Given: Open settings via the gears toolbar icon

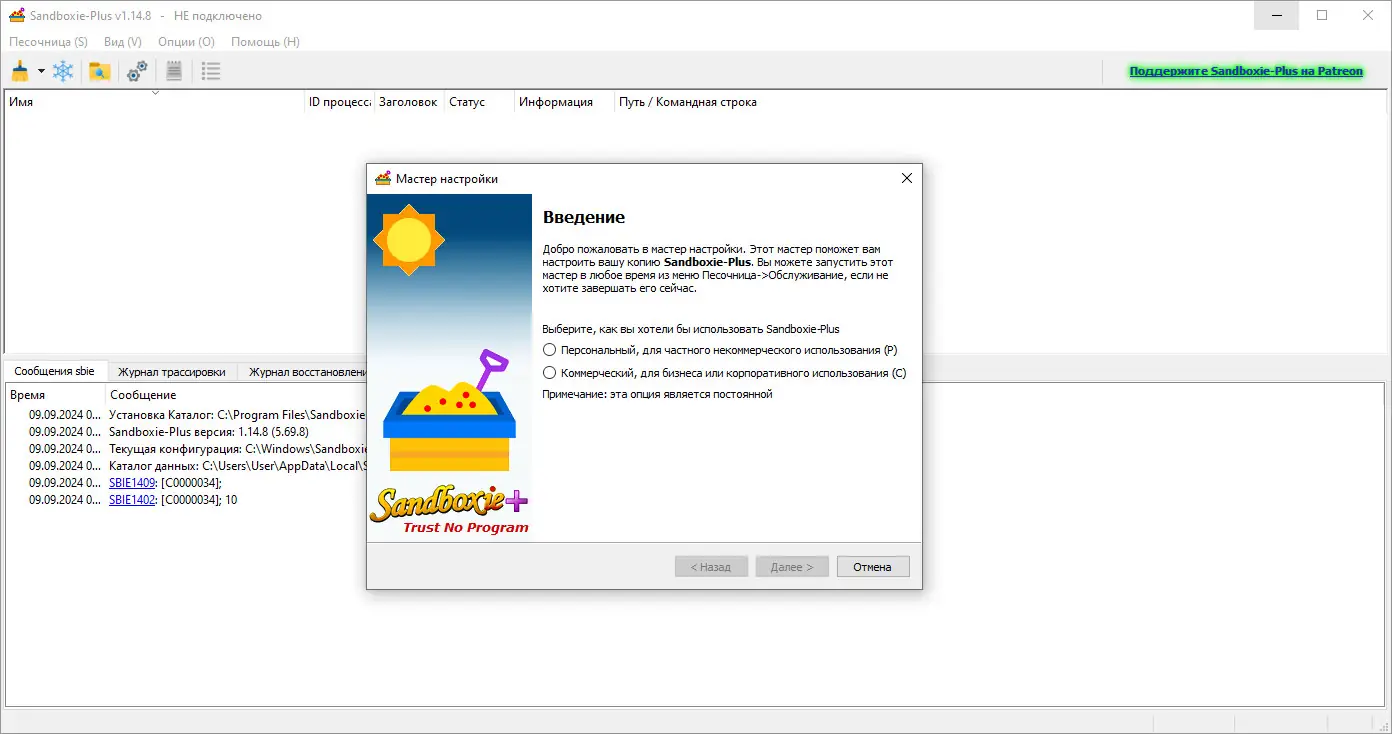Looking at the screenshot, I should (x=137, y=71).
